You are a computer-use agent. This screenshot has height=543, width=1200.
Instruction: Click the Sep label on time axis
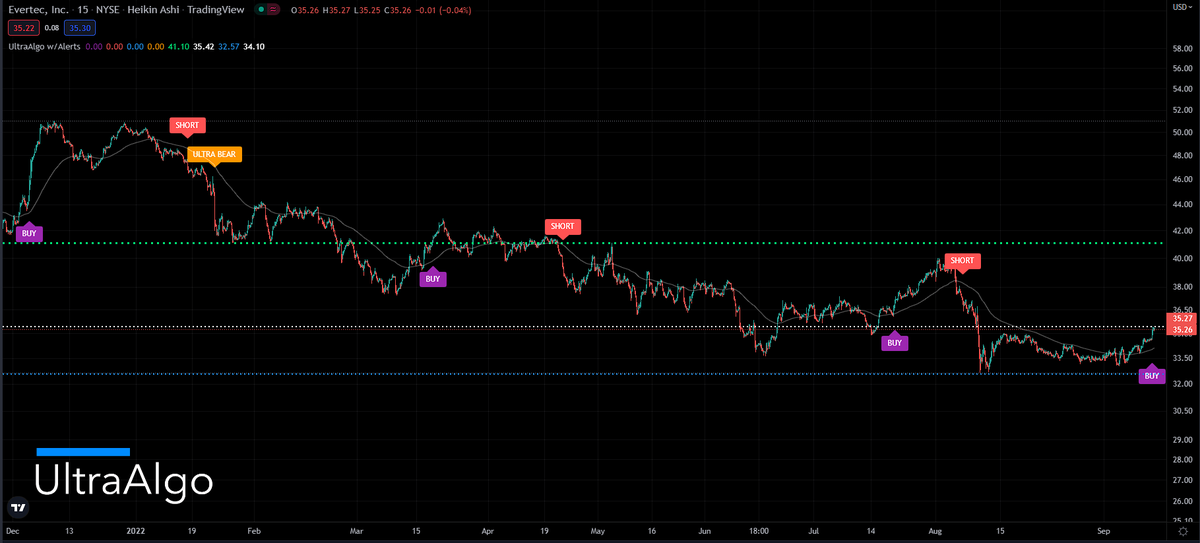1104,533
